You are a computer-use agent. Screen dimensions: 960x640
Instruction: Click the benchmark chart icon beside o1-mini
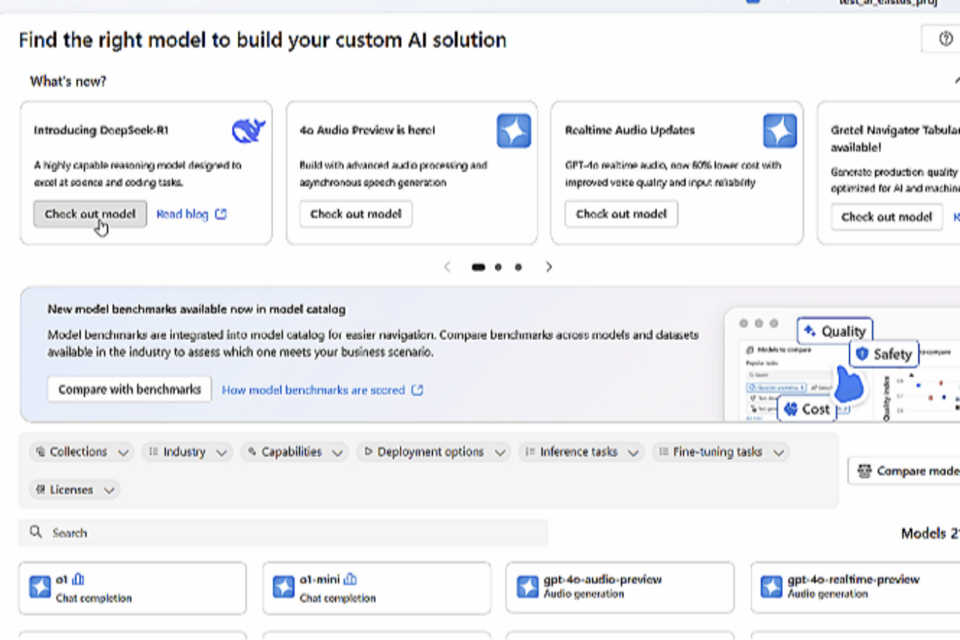351,579
